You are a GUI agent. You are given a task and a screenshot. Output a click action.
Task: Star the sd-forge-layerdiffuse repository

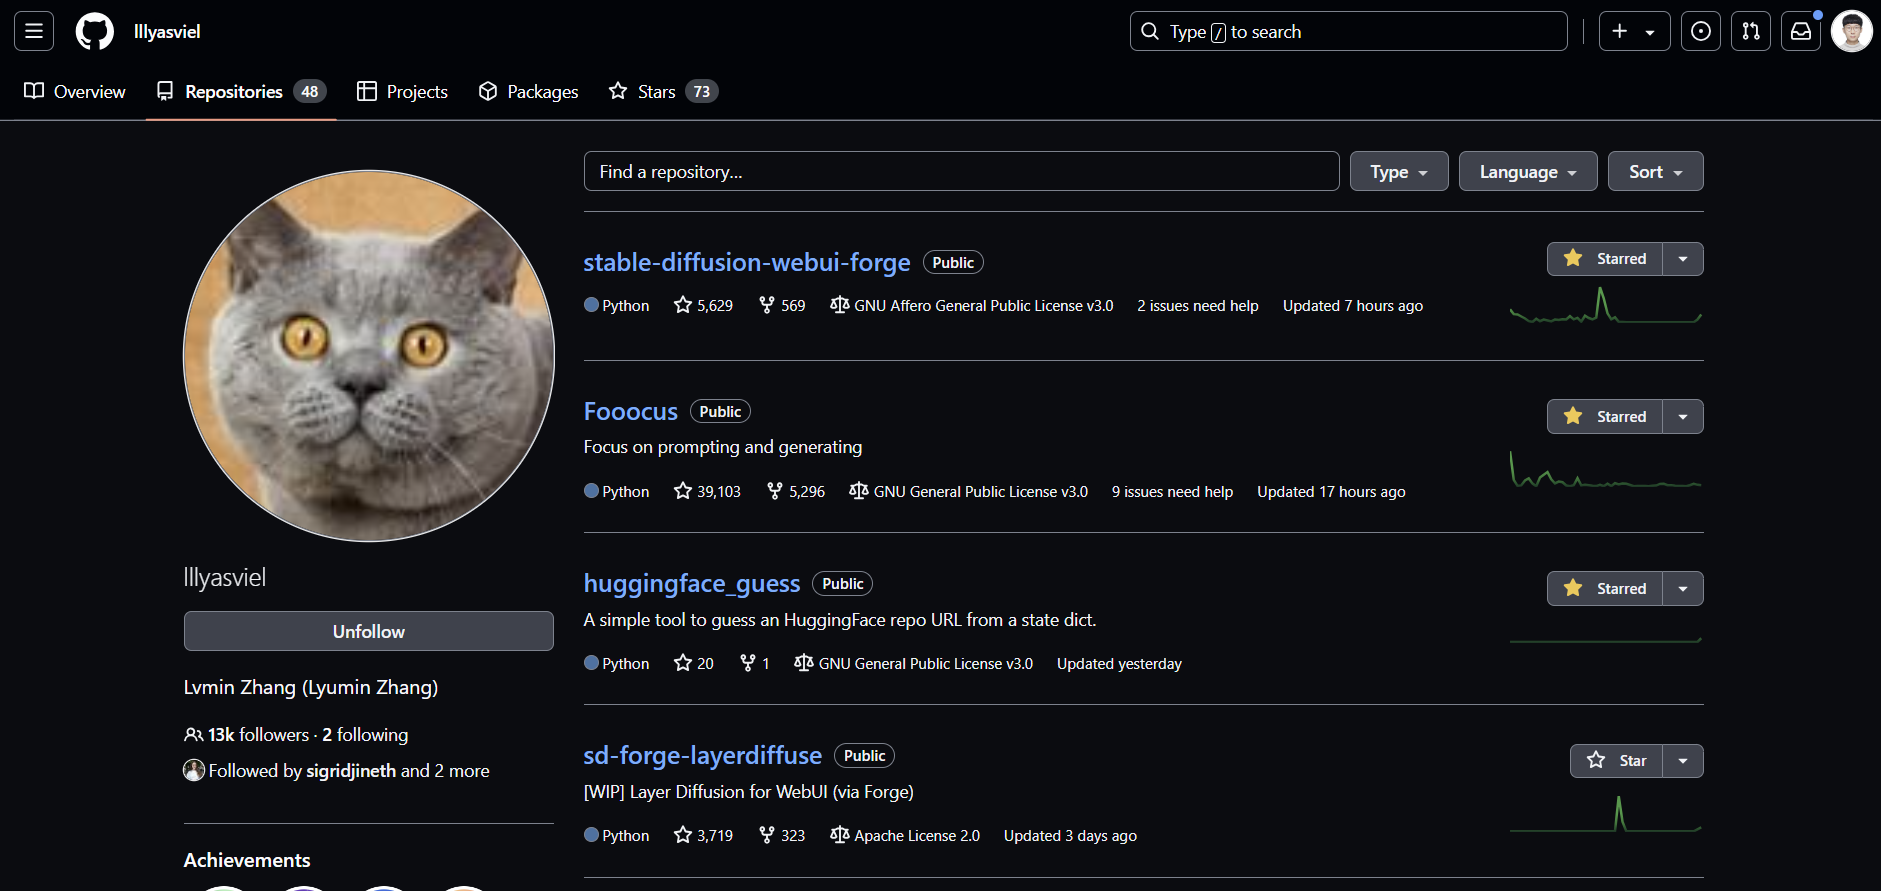tap(1616, 761)
